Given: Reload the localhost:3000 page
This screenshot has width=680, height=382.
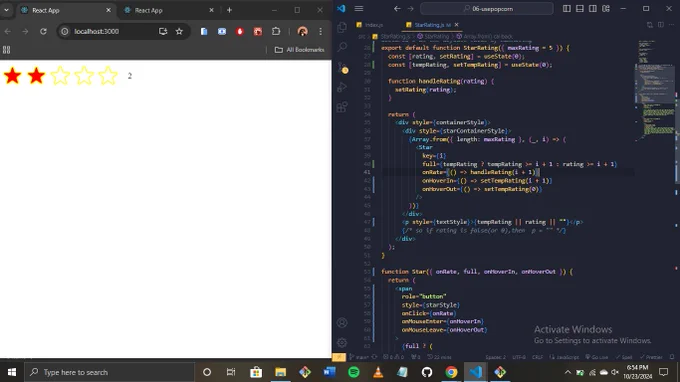Looking at the screenshot, I should [43, 31].
